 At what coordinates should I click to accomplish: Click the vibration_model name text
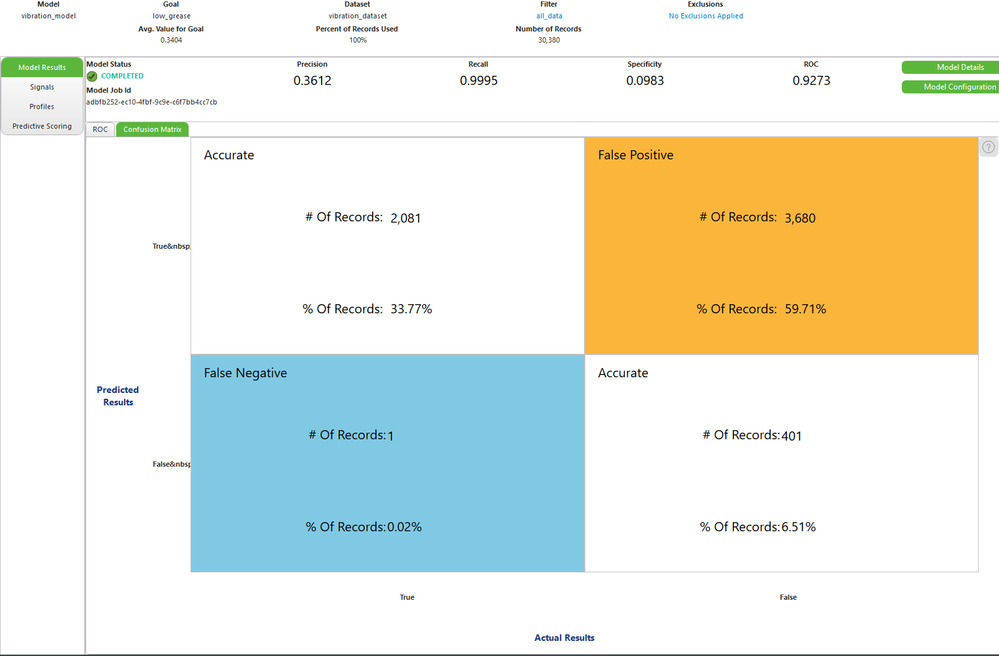pos(48,16)
